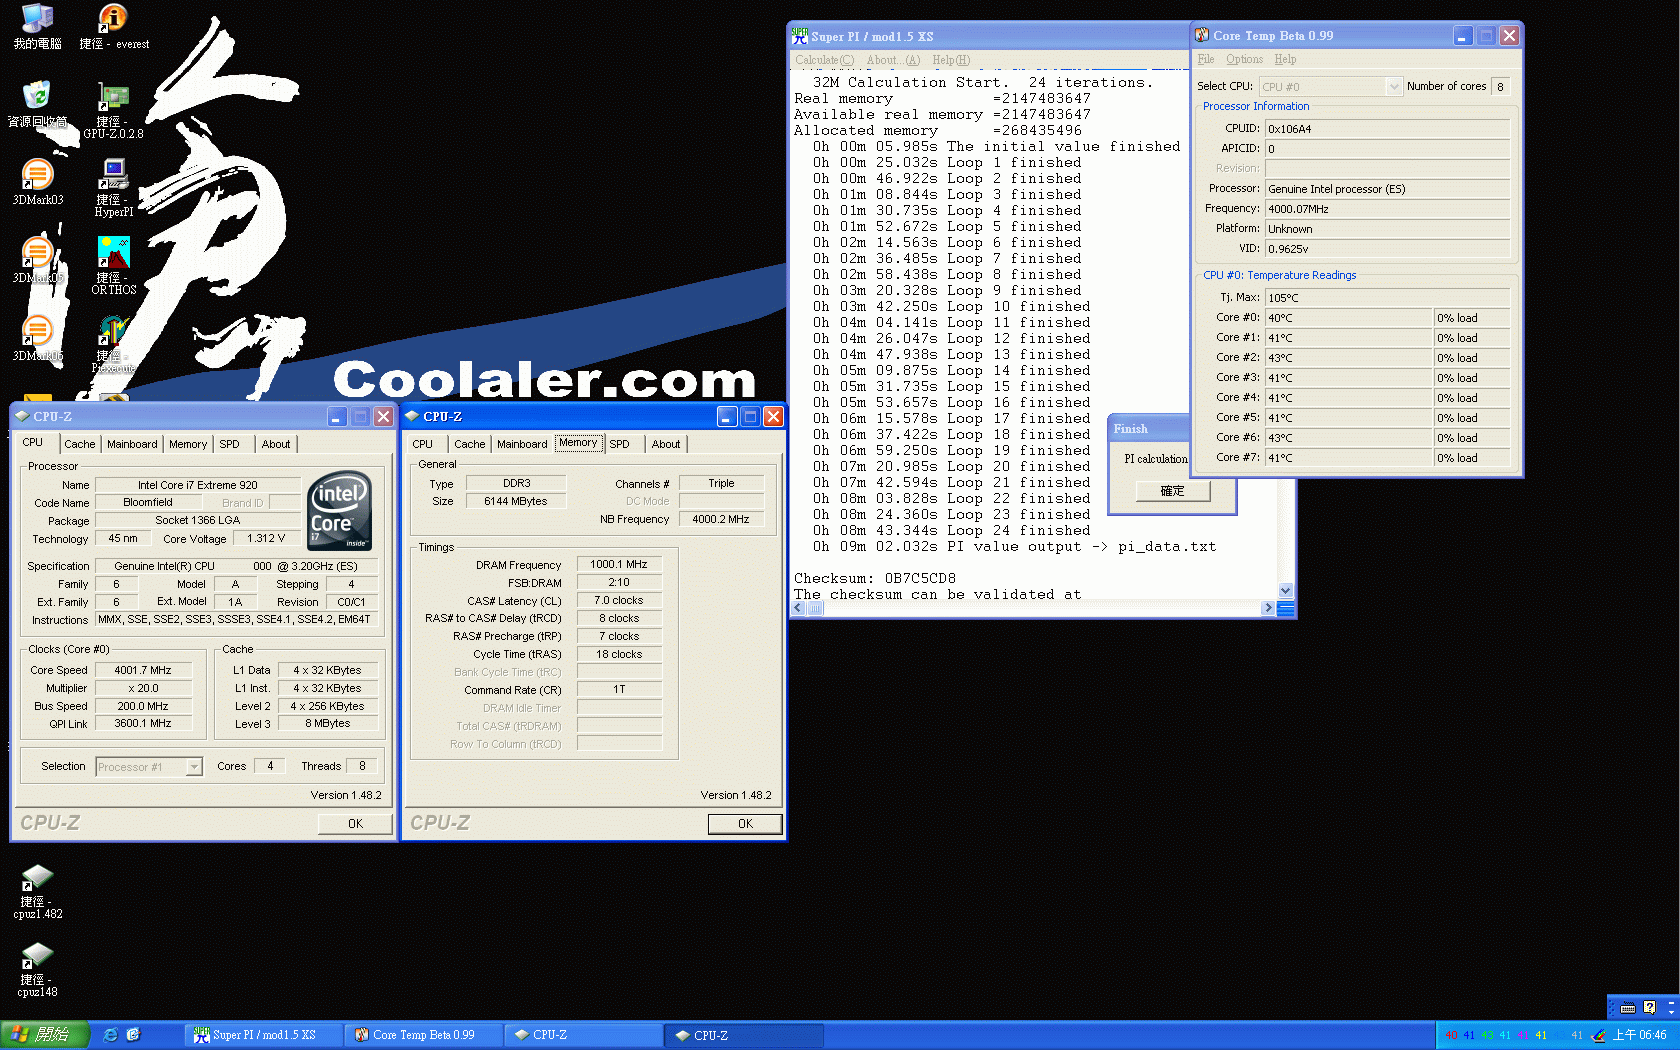
Task: Click the Number of cores field showing 8
Action: point(1500,87)
